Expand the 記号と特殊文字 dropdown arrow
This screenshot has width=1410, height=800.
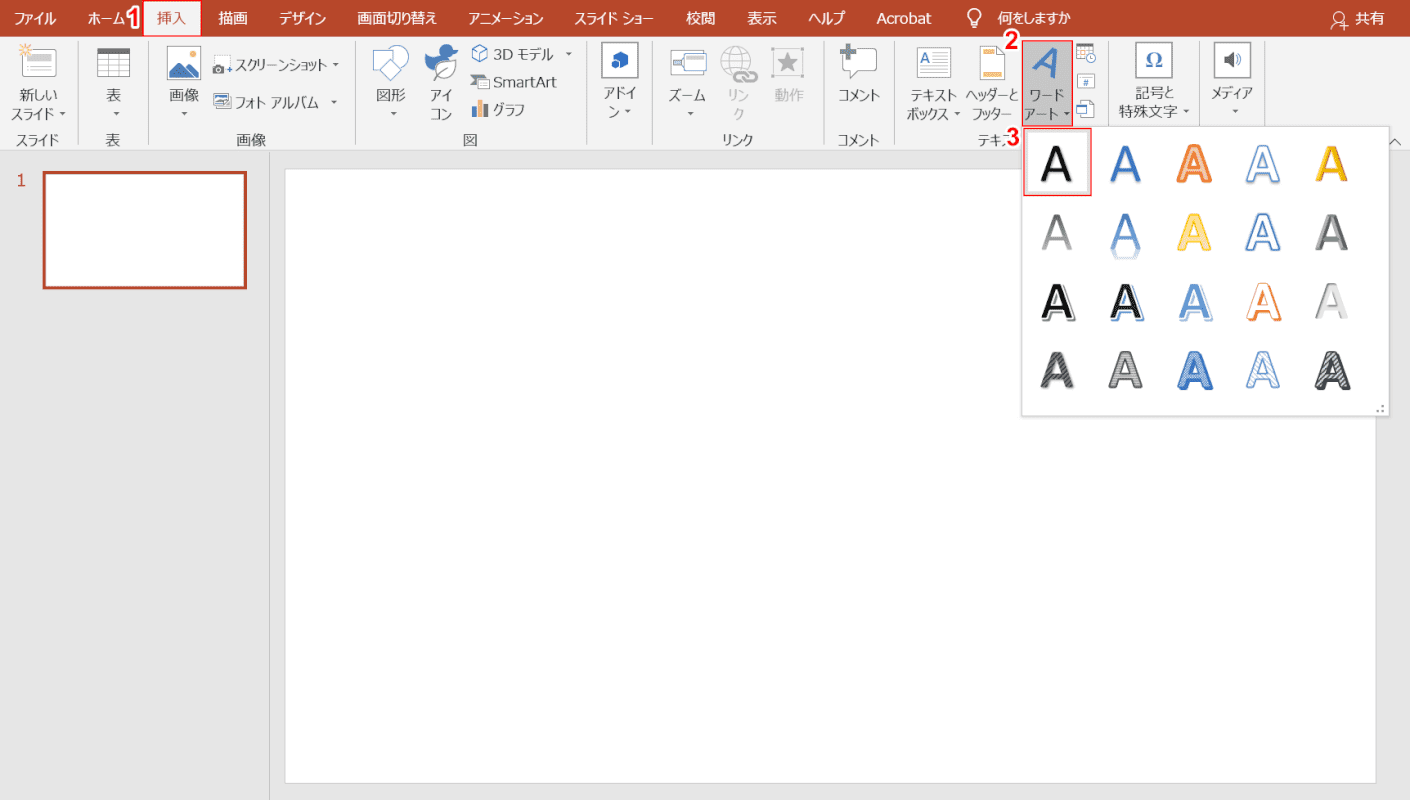pos(1186,112)
